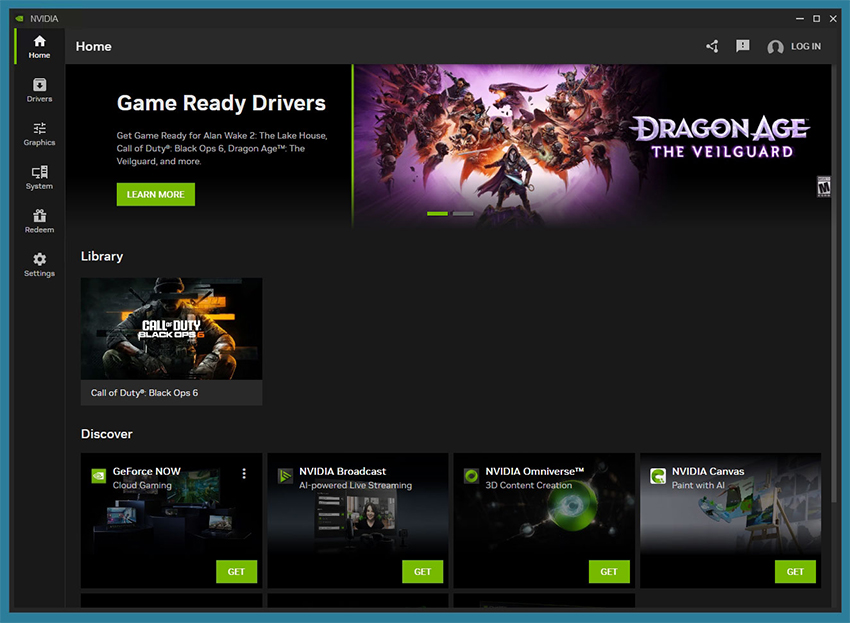Viewport: 850px width, 623px height.
Task: Open the System sidebar section
Action: pos(39,177)
